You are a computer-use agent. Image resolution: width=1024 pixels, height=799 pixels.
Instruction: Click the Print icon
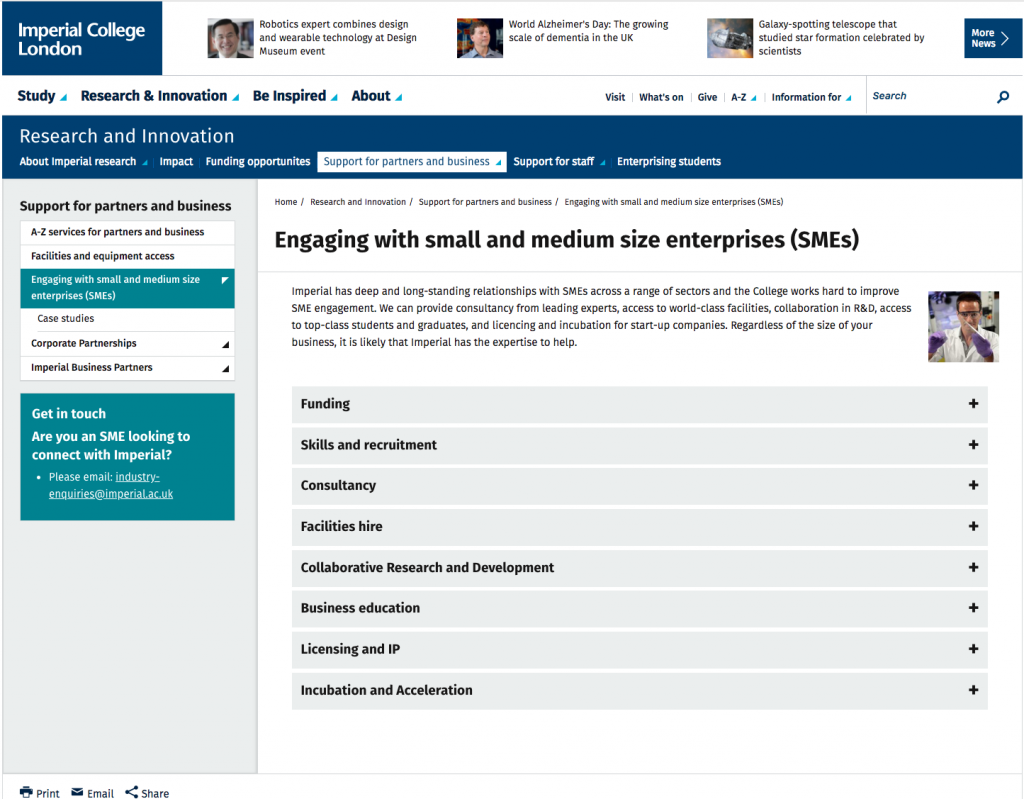click(27, 793)
